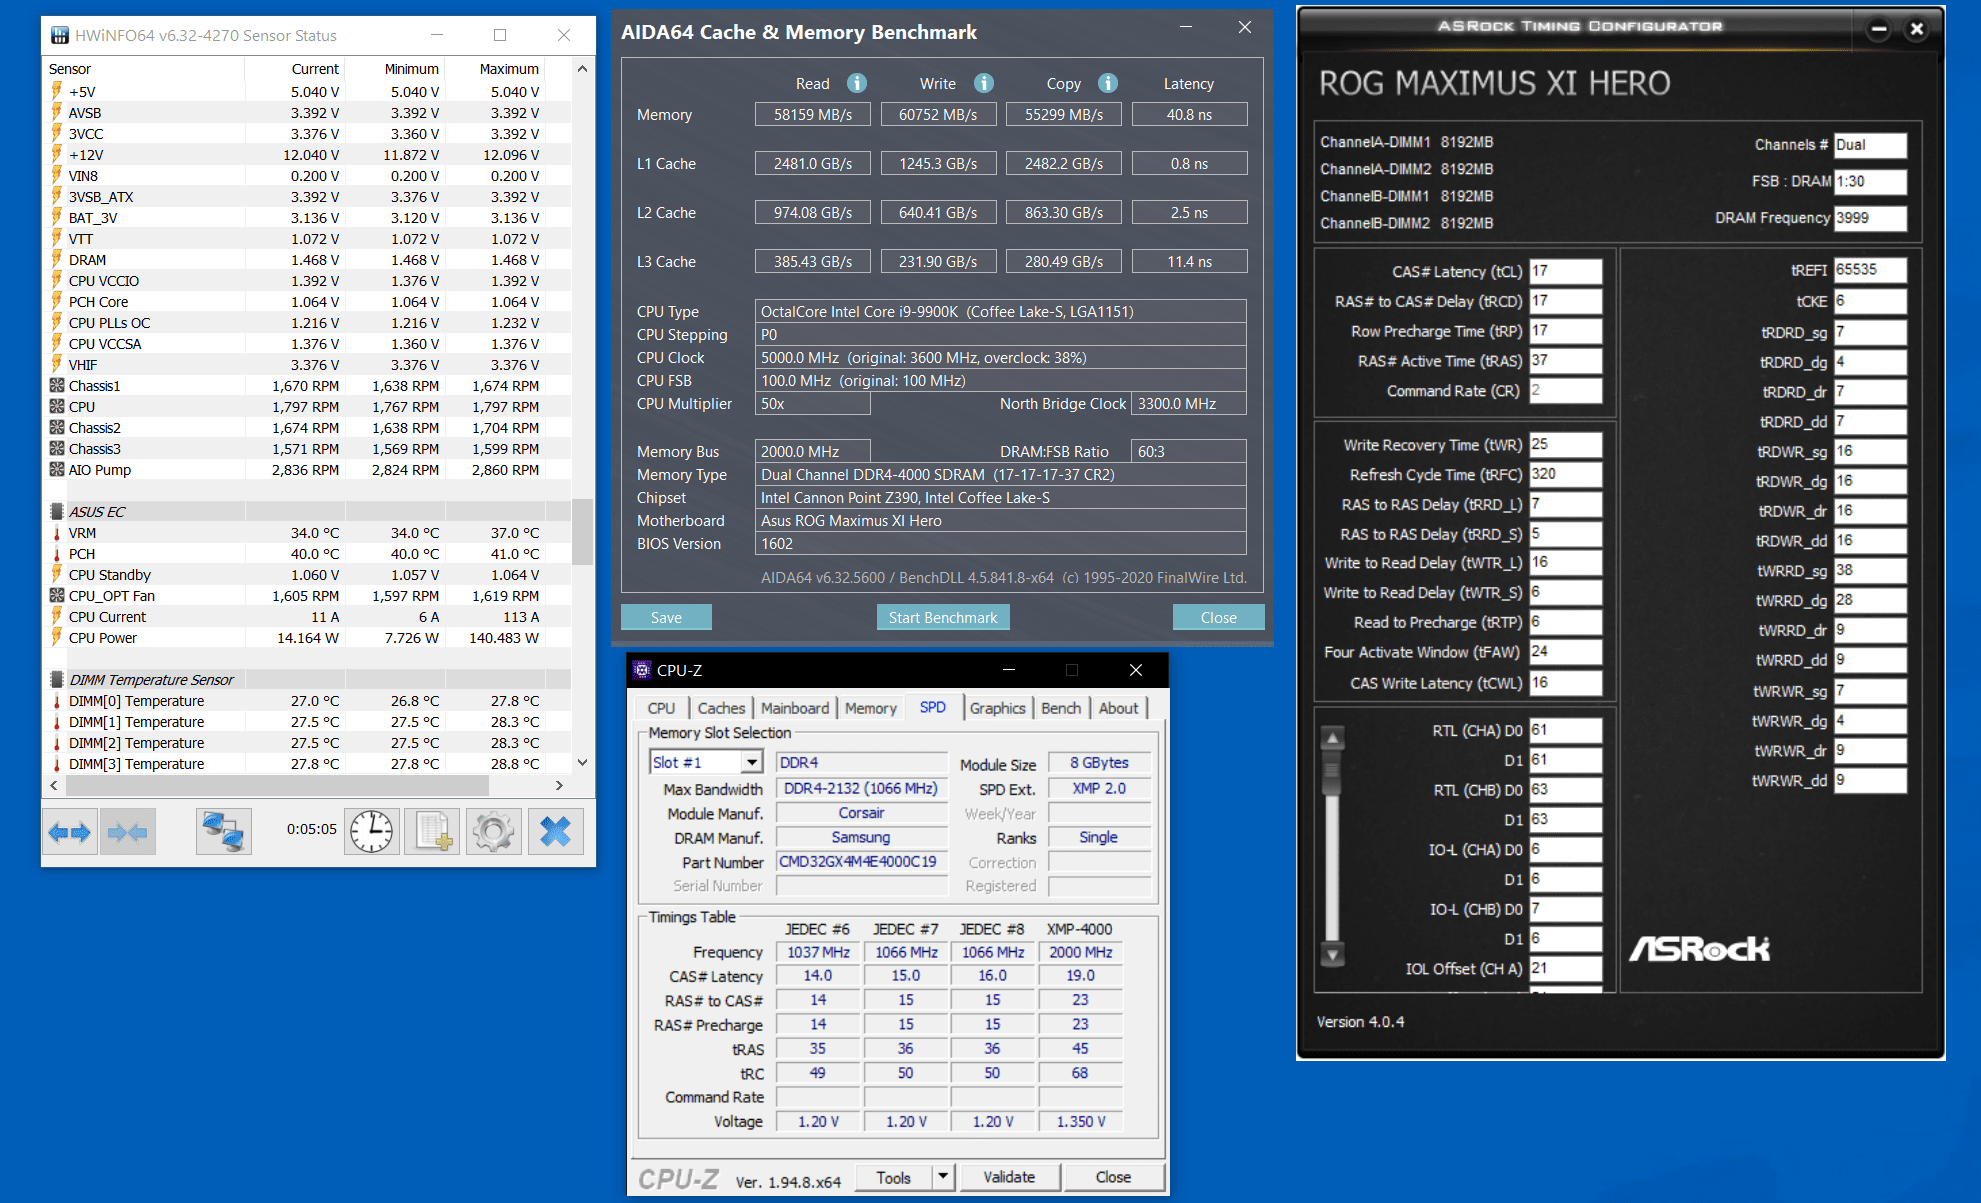Switch to the Bench tab in CPU-Z
Image resolution: width=1981 pixels, height=1203 pixels.
pos(1061,708)
